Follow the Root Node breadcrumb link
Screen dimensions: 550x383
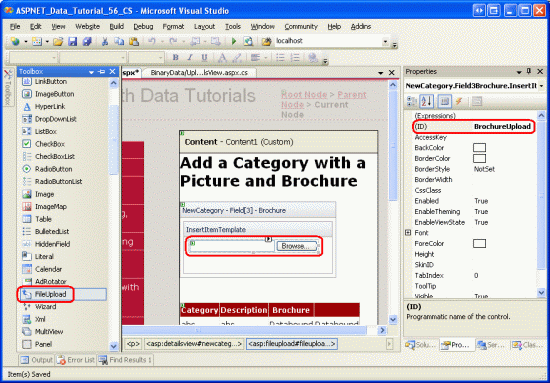(x=304, y=95)
